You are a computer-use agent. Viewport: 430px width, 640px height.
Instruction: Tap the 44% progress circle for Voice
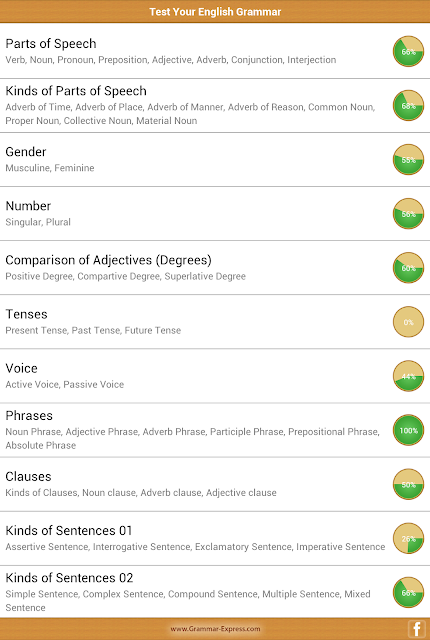point(408,376)
